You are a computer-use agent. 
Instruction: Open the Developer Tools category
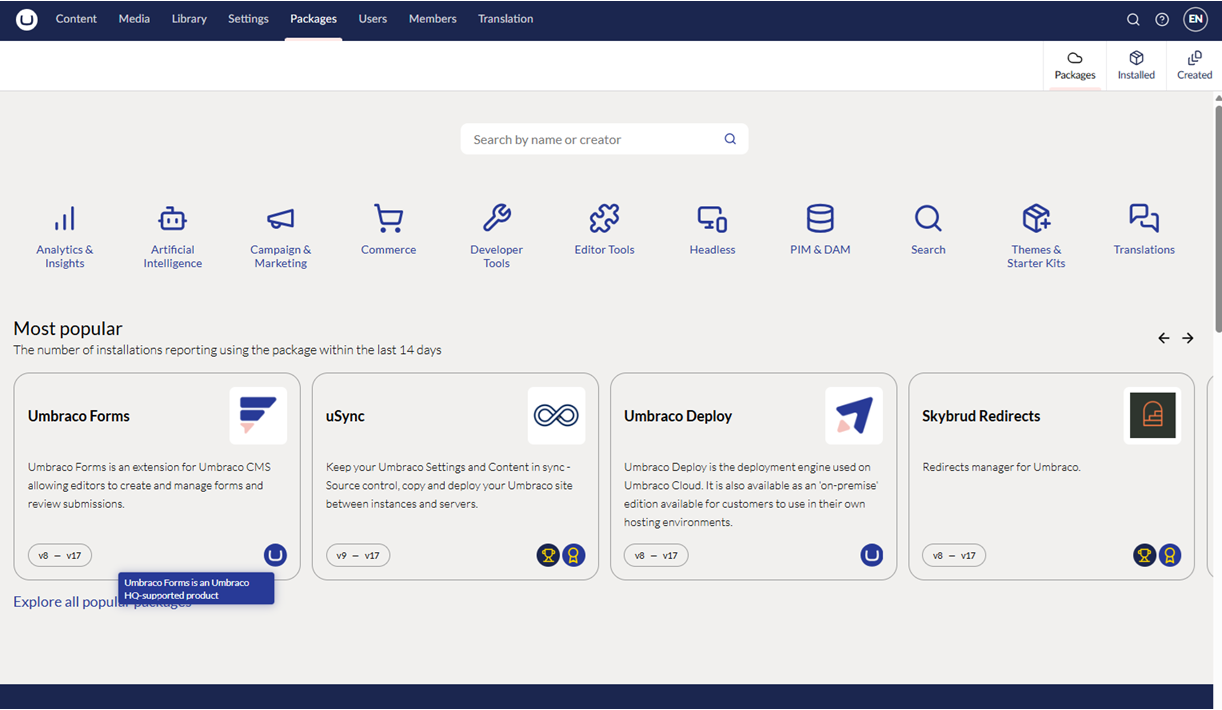(497, 236)
